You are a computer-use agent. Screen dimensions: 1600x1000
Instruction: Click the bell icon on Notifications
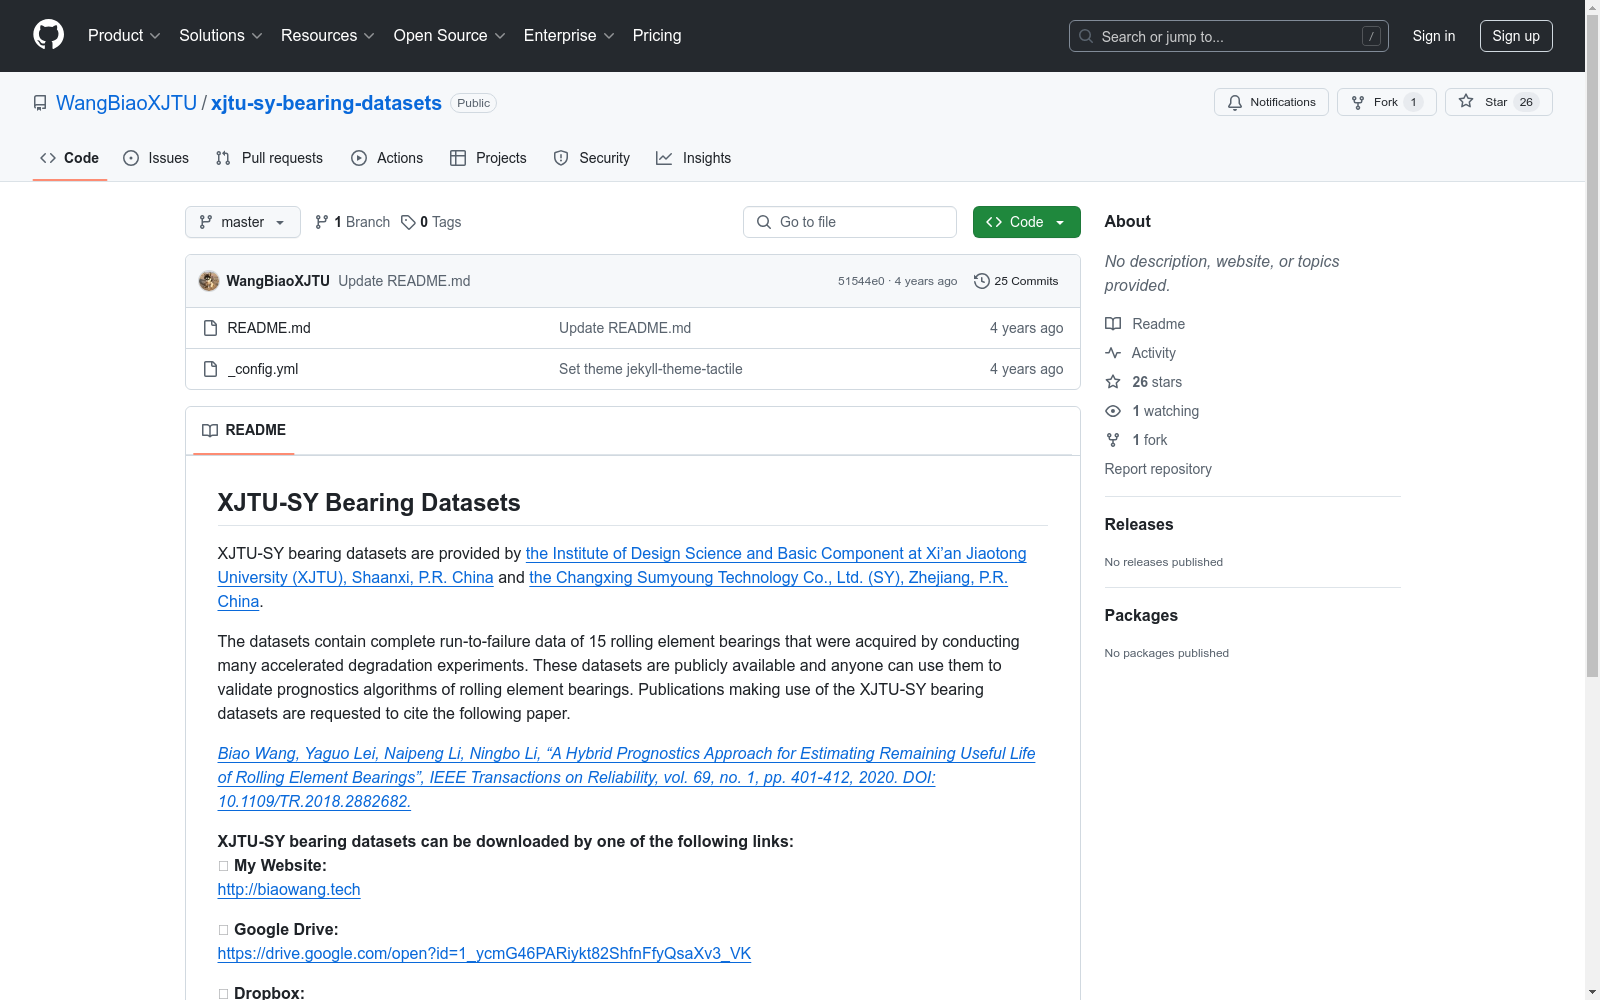(x=1235, y=102)
